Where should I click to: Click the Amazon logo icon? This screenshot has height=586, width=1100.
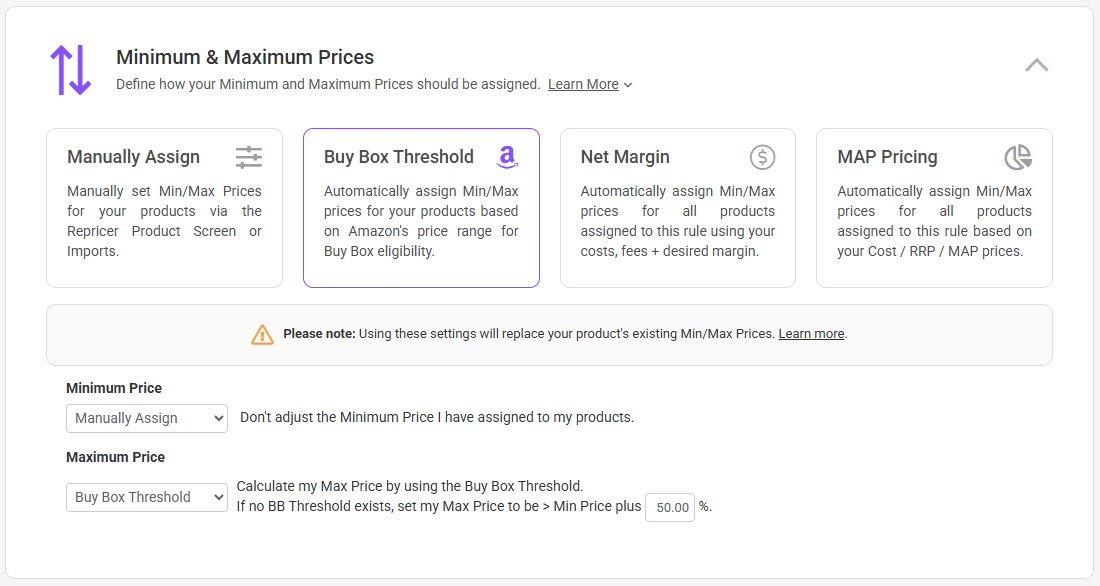pyautogui.click(x=507, y=157)
